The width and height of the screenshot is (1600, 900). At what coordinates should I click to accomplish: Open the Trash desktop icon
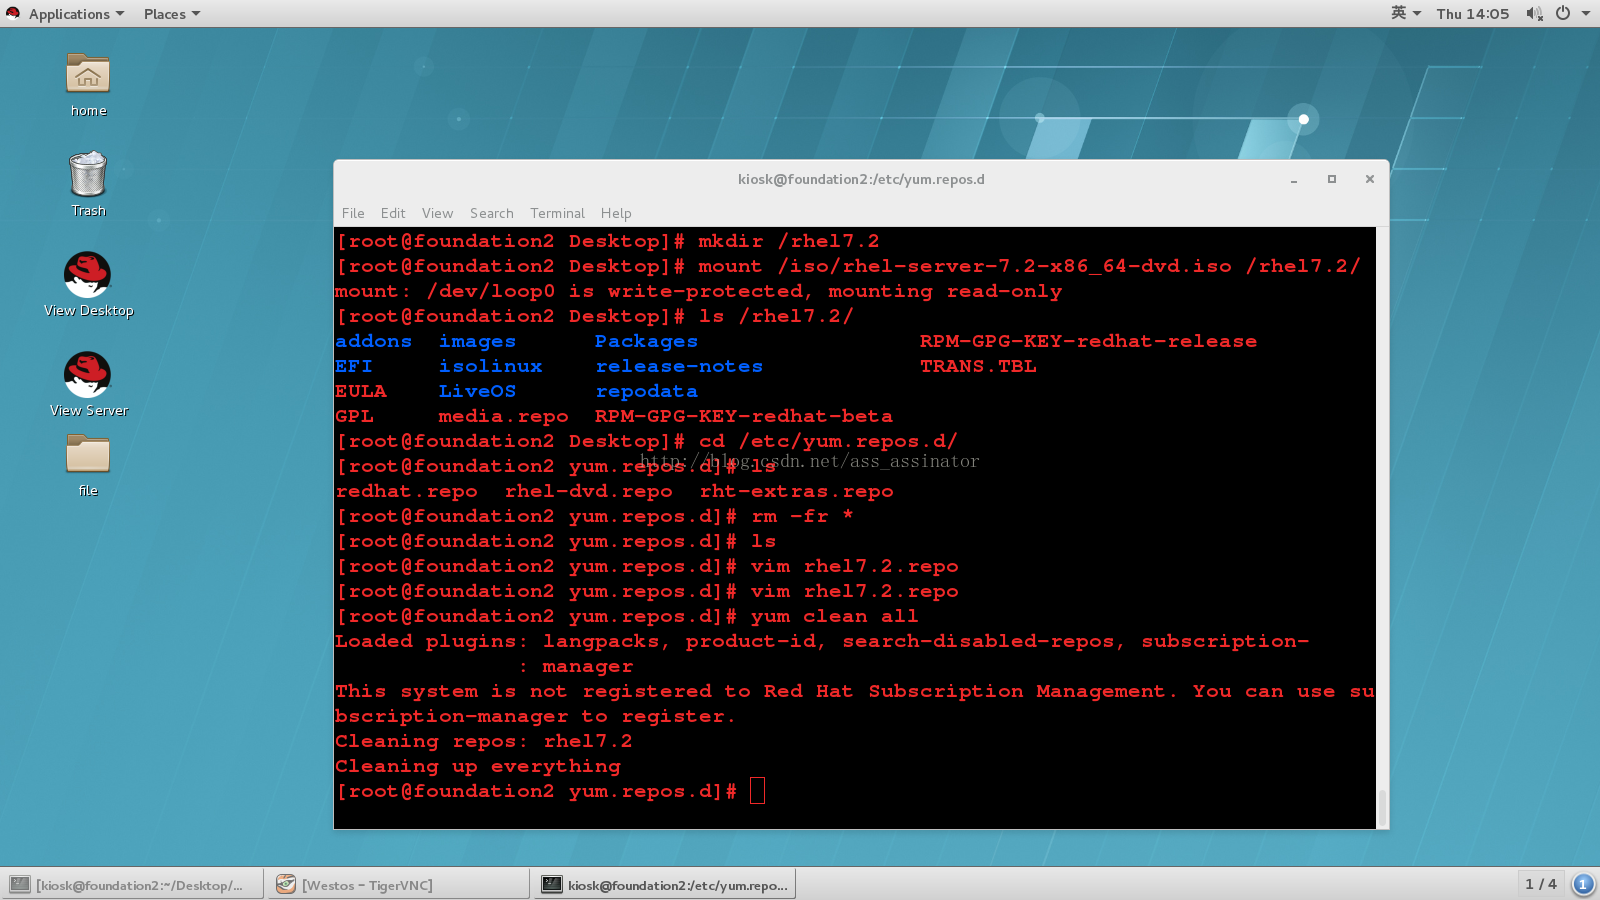point(88,174)
